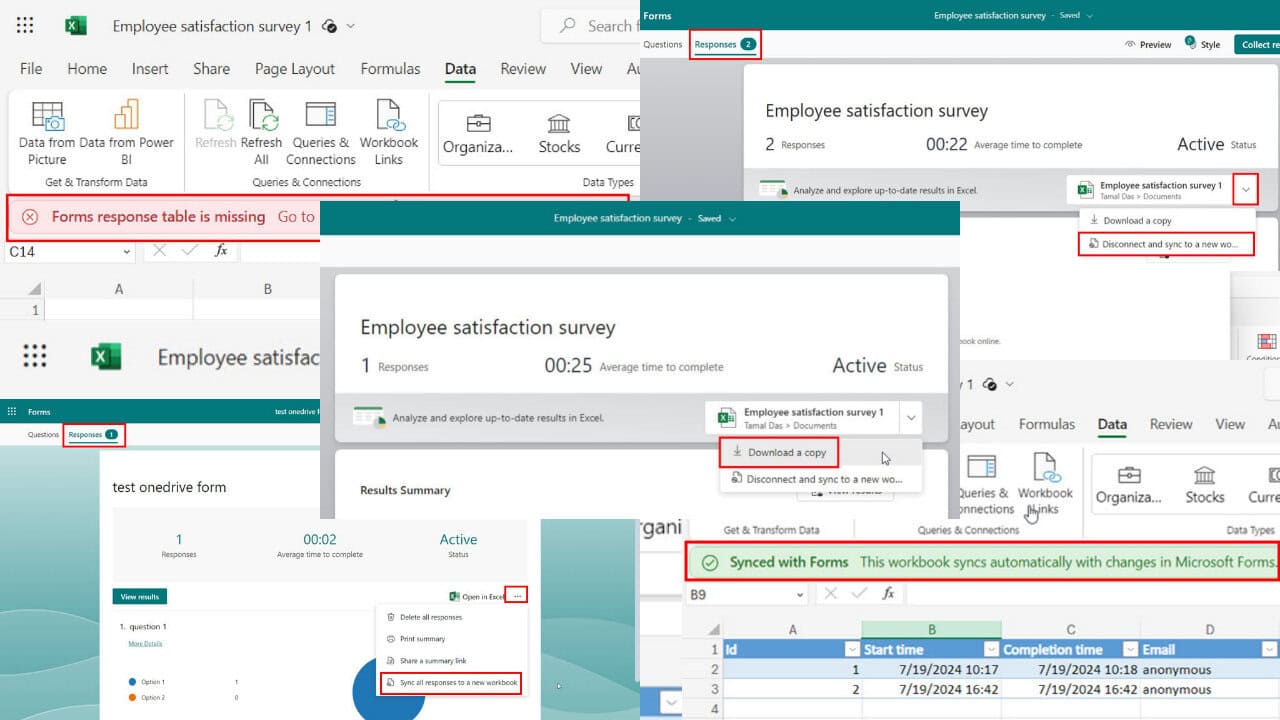
Task: Open the More Details link under question 1
Action: click(x=145, y=643)
